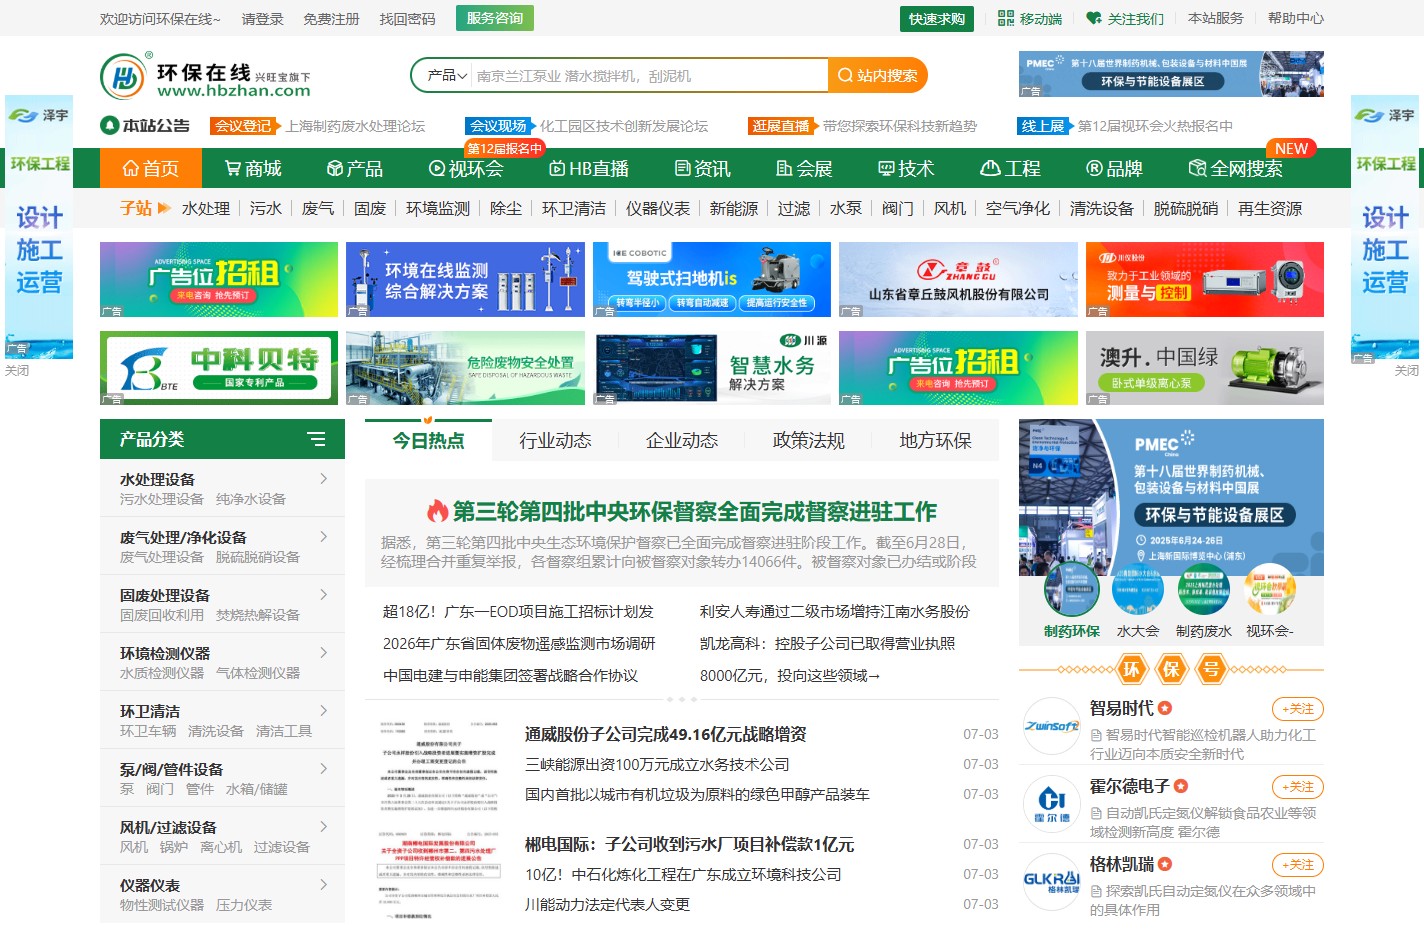Expand the 风机/过滤设备 category arrow

323,827
